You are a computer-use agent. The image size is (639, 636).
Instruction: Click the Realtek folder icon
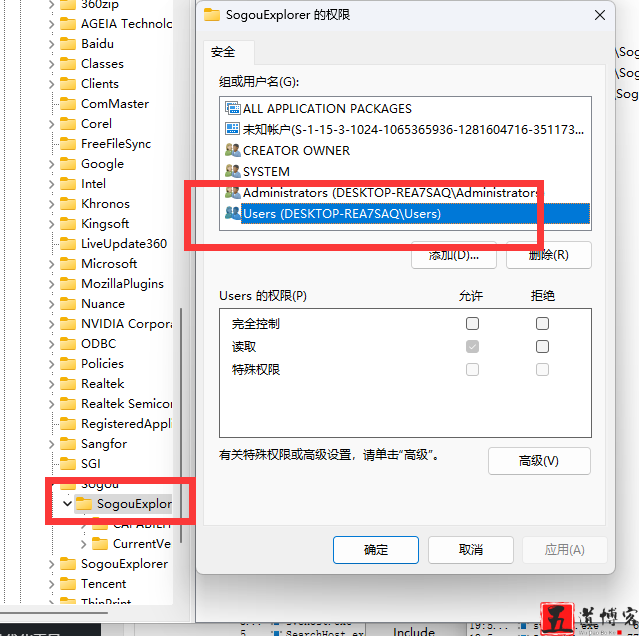(x=68, y=383)
